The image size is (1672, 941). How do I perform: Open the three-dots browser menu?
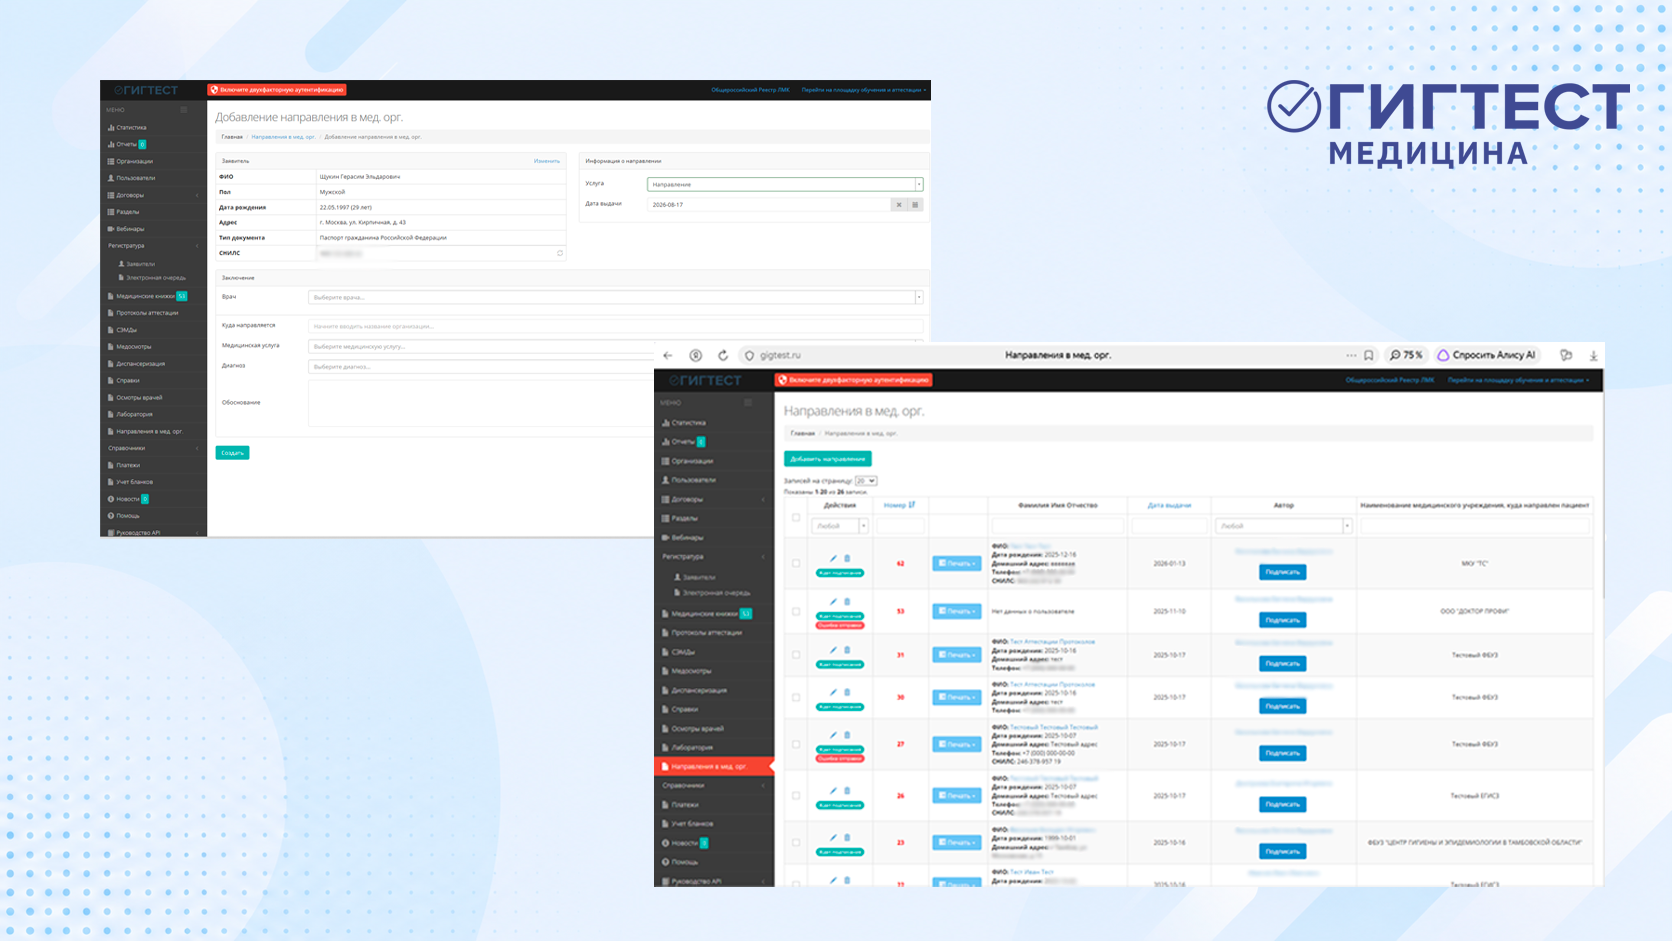(x=1351, y=355)
